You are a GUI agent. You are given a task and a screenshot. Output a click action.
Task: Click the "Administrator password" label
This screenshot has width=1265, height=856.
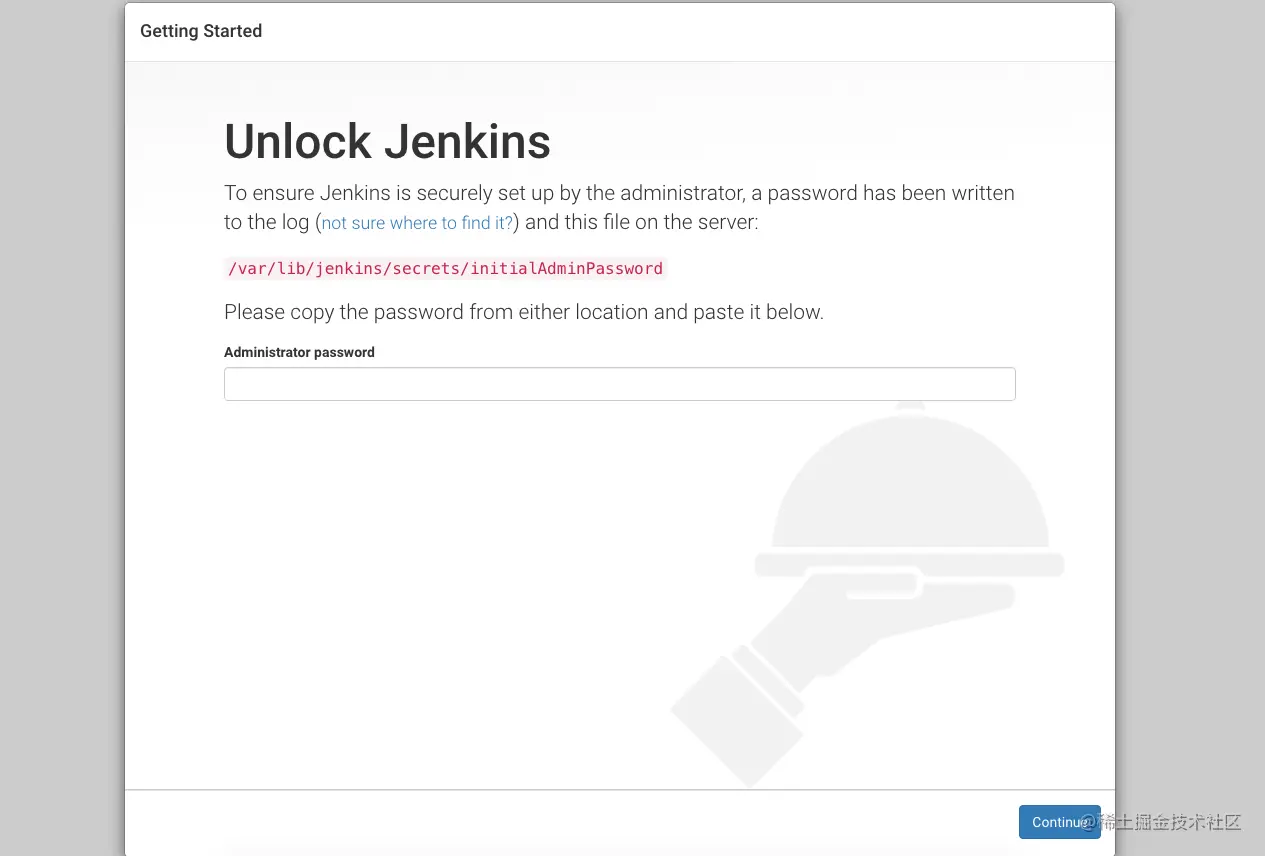299,352
